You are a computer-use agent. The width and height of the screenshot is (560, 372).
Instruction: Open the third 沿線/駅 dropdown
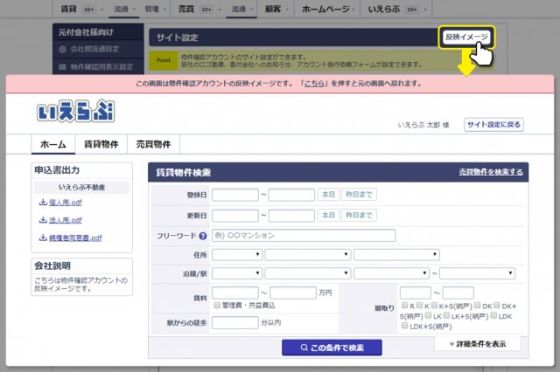[x=391, y=273]
